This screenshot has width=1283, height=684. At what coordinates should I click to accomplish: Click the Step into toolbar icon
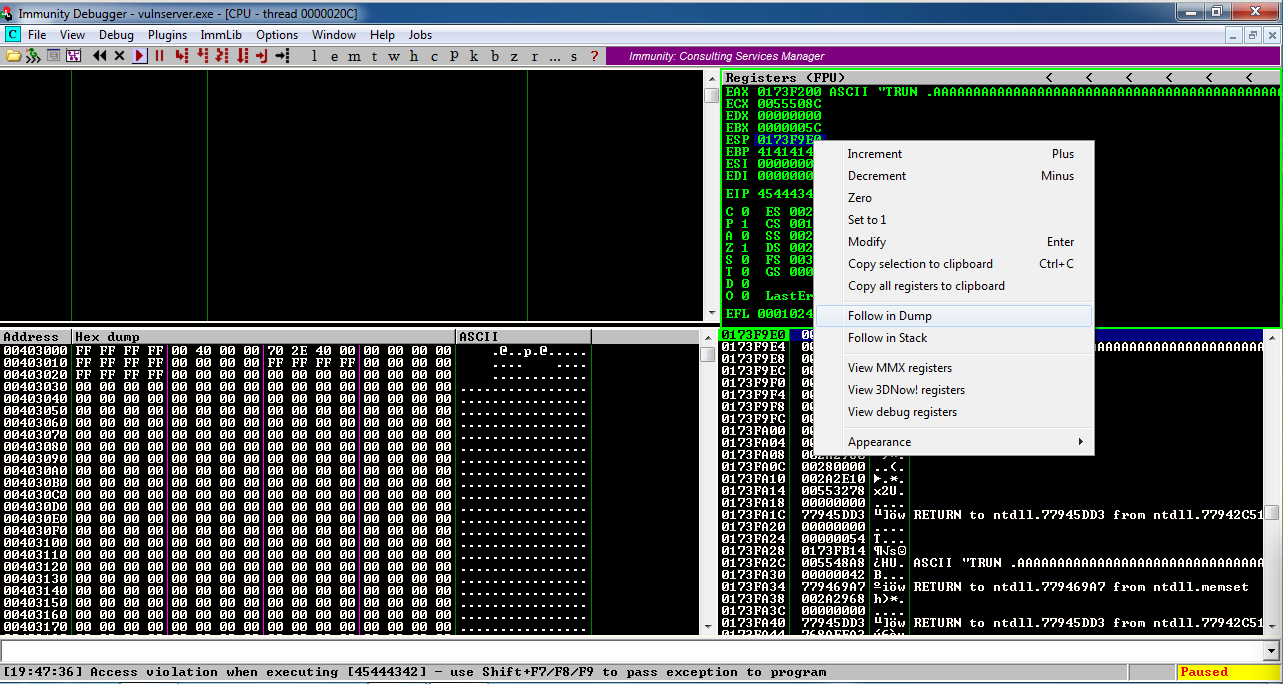[181, 56]
